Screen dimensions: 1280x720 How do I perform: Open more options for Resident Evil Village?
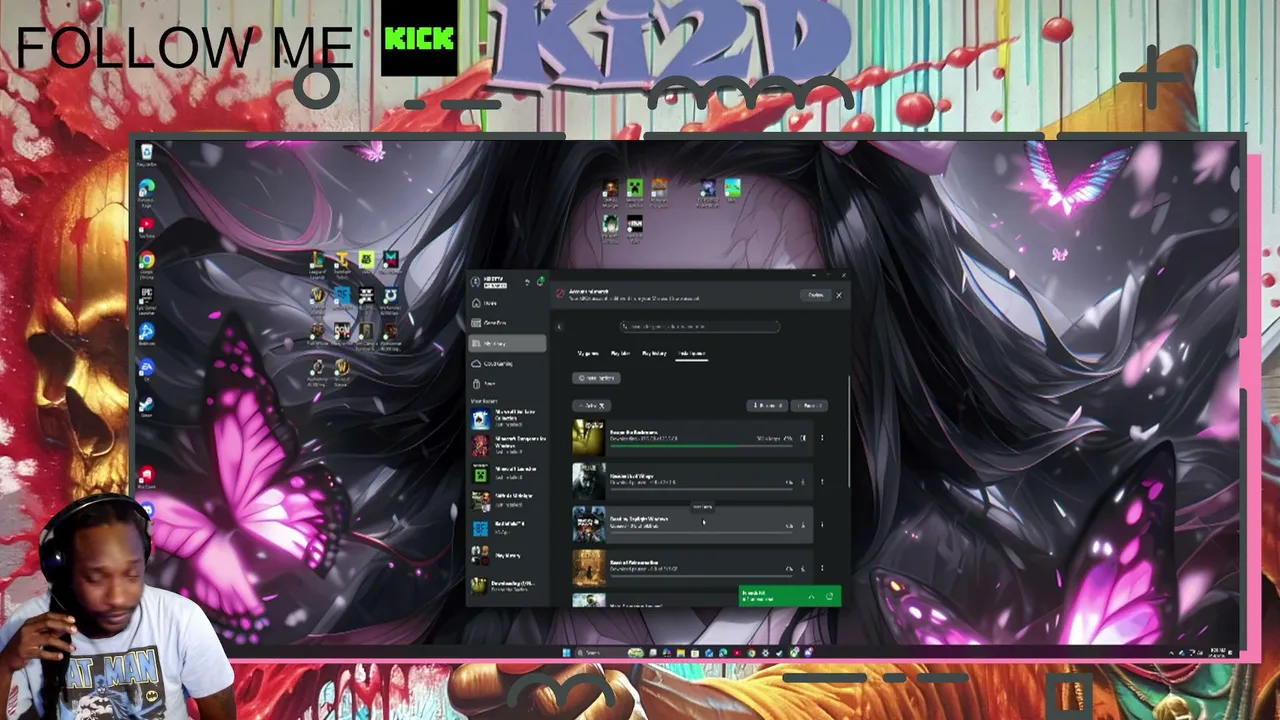tap(822, 482)
